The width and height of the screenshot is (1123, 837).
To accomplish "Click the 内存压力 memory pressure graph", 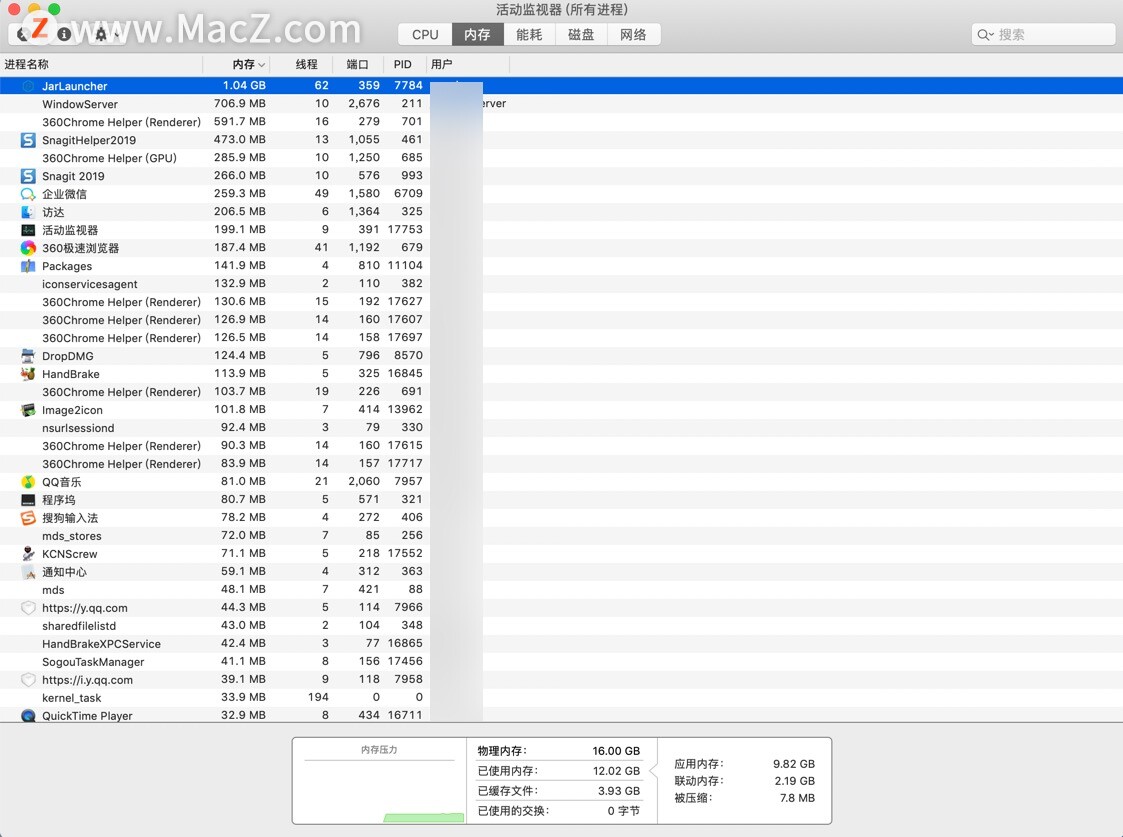I will (379, 781).
